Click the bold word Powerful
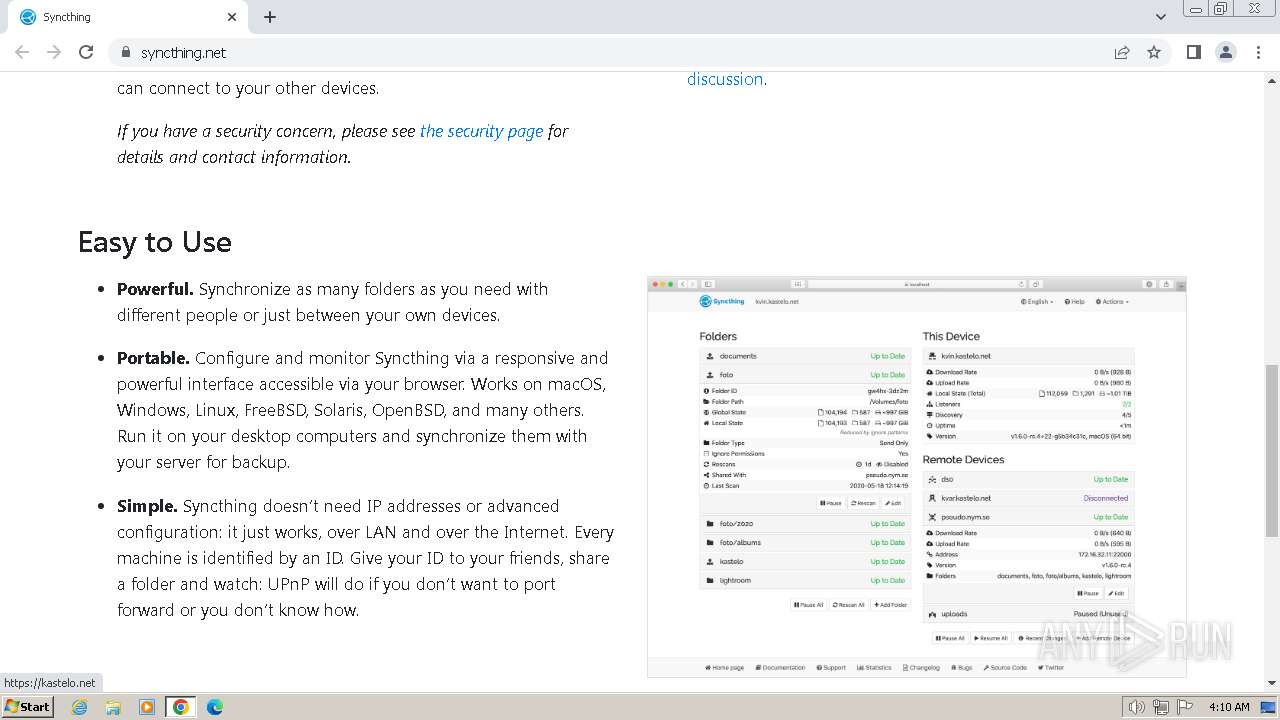The height and width of the screenshot is (720, 1280). coord(155,289)
